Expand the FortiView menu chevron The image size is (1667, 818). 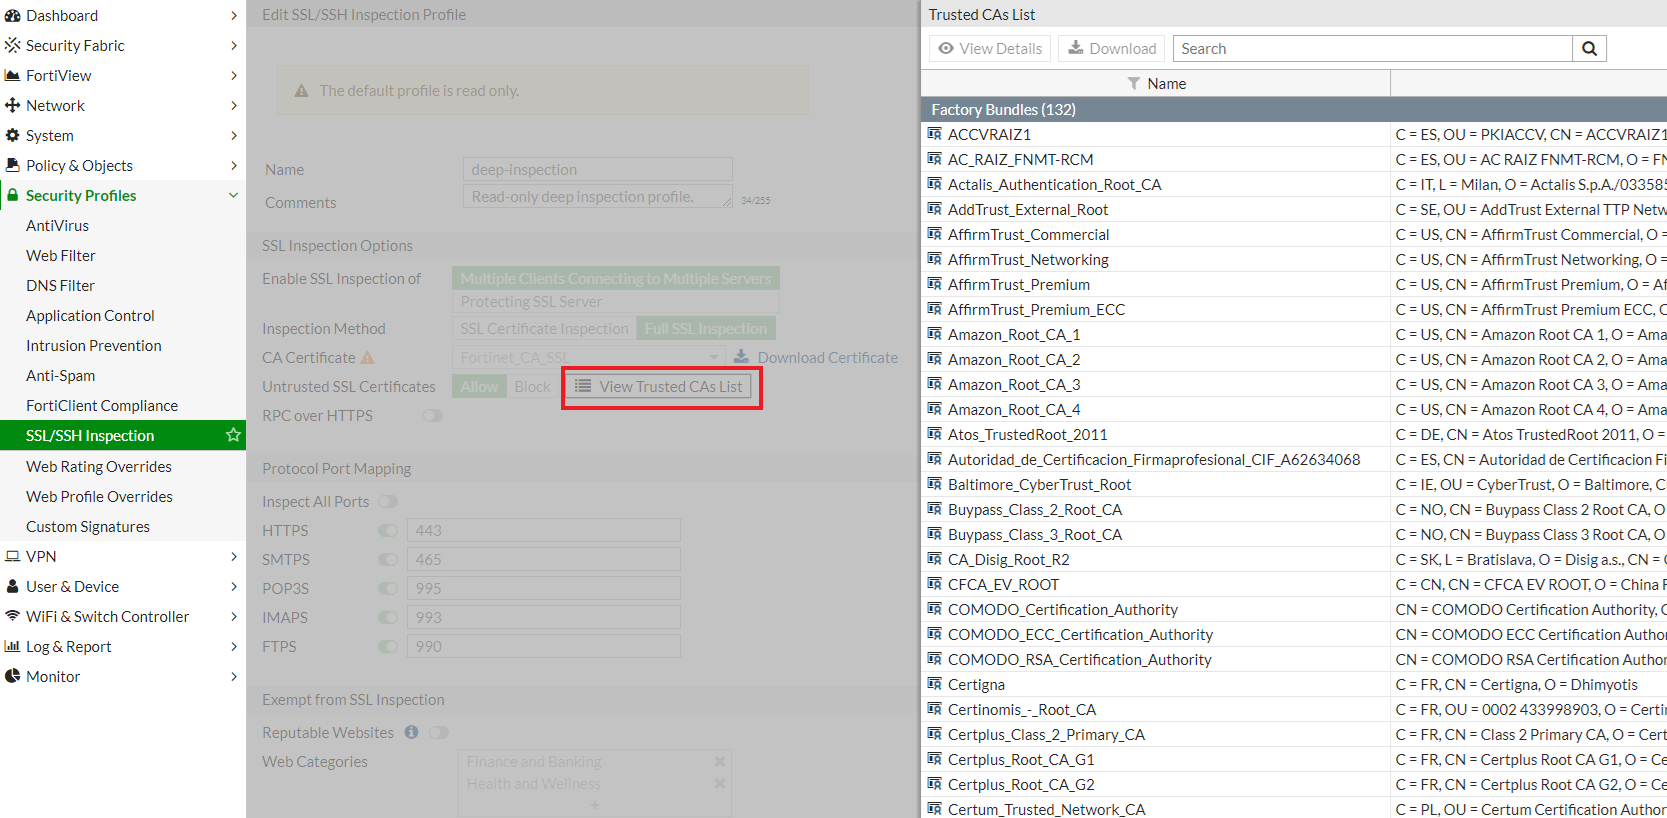(x=234, y=76)
